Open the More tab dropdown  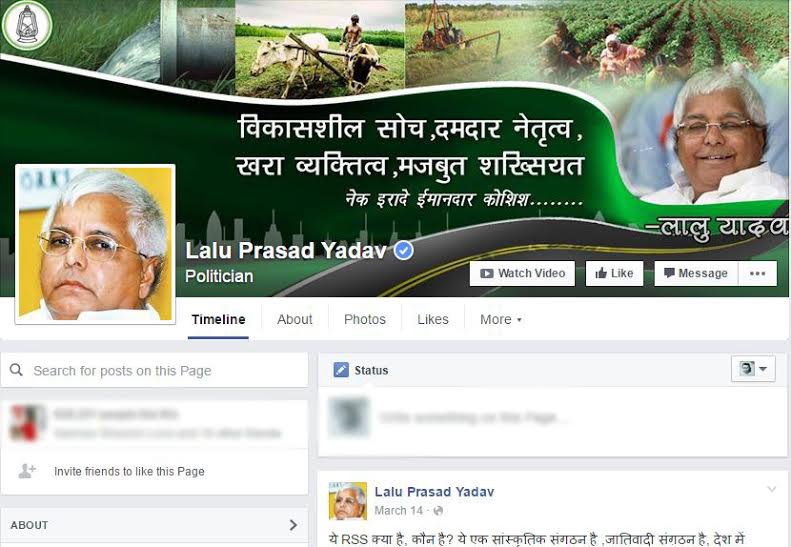[x=500, y=319]
